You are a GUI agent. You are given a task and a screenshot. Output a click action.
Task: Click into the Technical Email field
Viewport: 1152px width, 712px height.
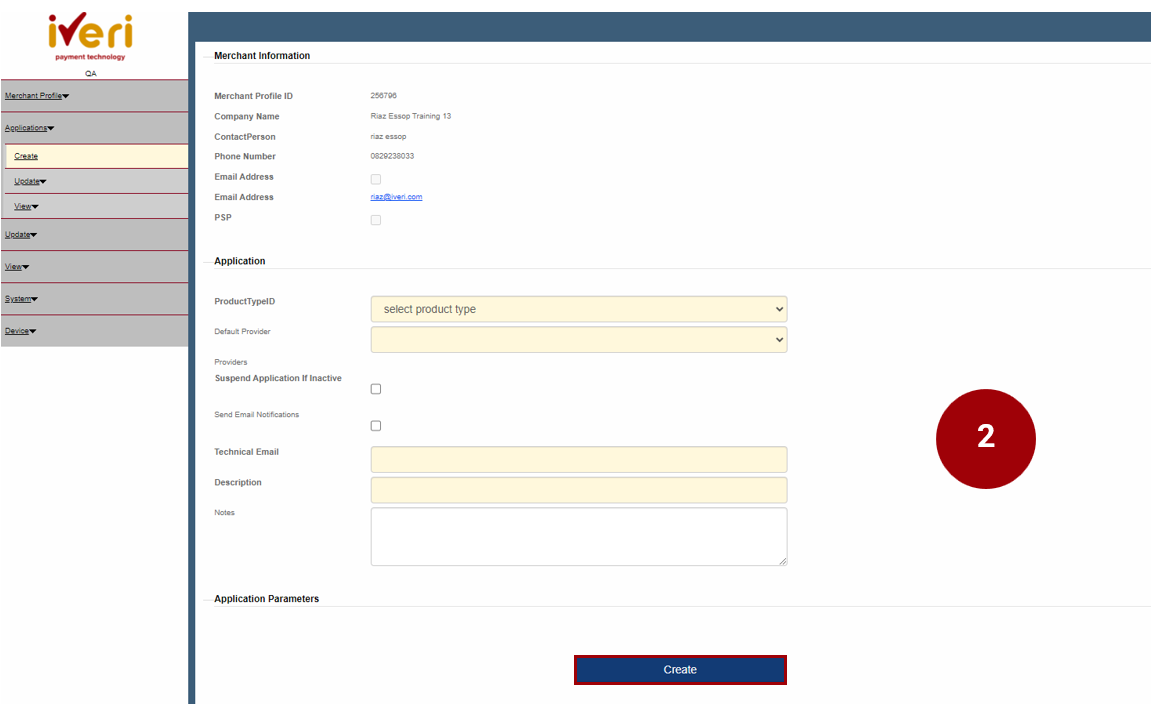578,459
